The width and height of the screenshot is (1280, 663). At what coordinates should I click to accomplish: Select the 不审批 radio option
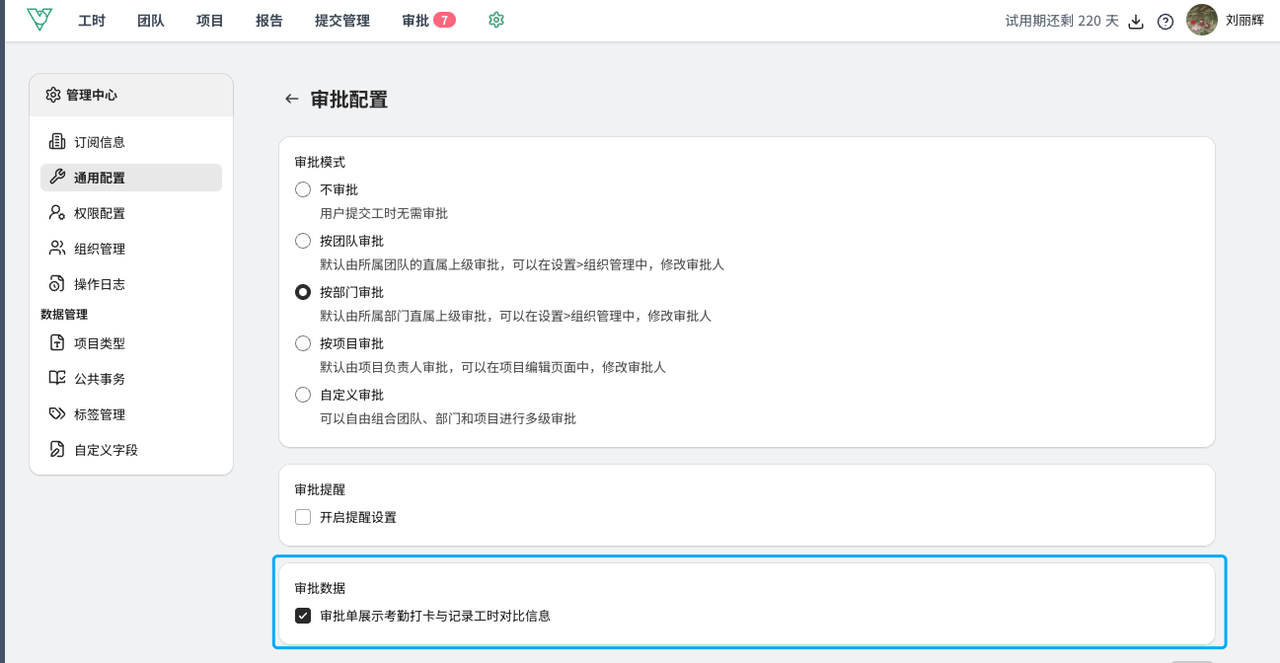point(303,189)
